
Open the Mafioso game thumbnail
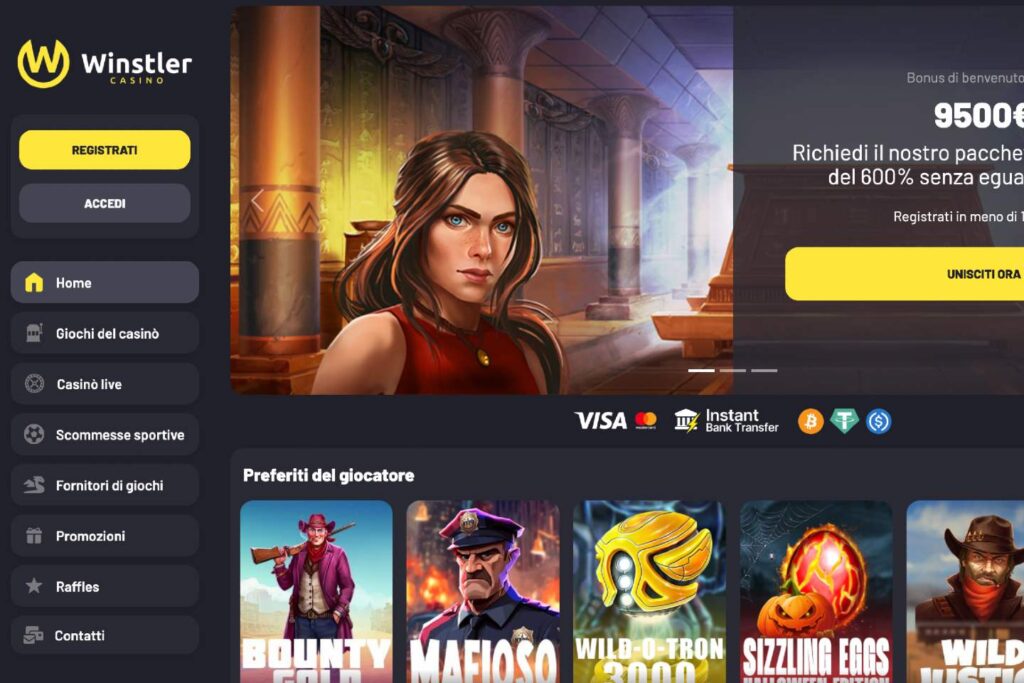coord(483,592)
